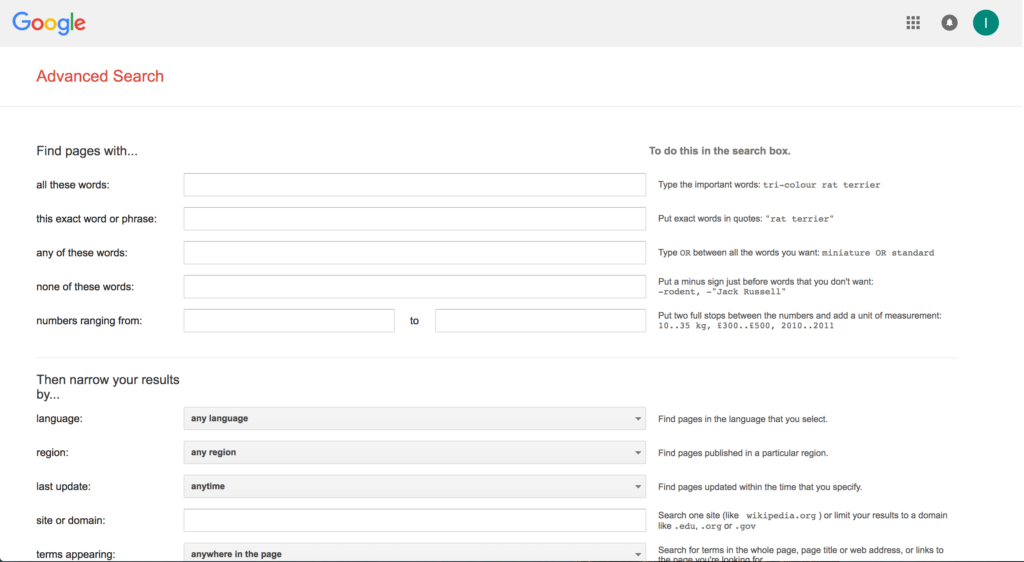
Task: Focus the 'all these words' field
Action: point(414,185)
